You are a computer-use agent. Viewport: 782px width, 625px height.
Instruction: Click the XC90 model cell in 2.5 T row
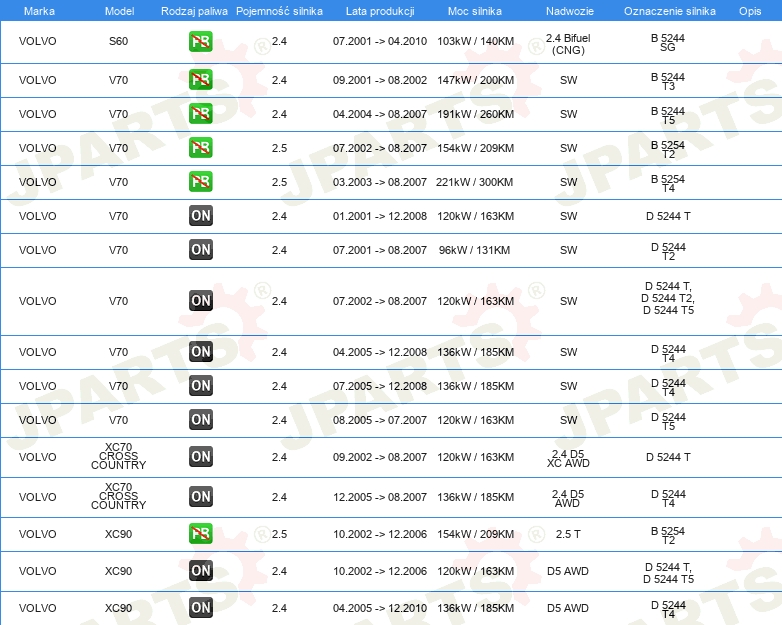(118, 534)
